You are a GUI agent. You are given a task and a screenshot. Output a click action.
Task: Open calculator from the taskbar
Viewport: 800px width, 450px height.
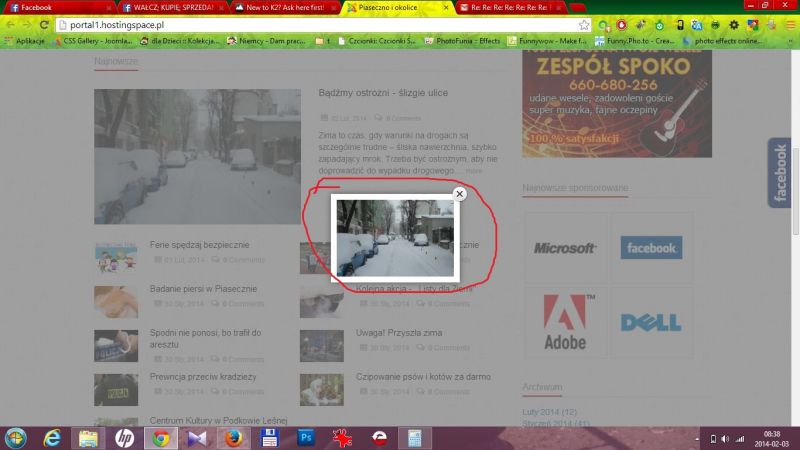coord(415,439)
